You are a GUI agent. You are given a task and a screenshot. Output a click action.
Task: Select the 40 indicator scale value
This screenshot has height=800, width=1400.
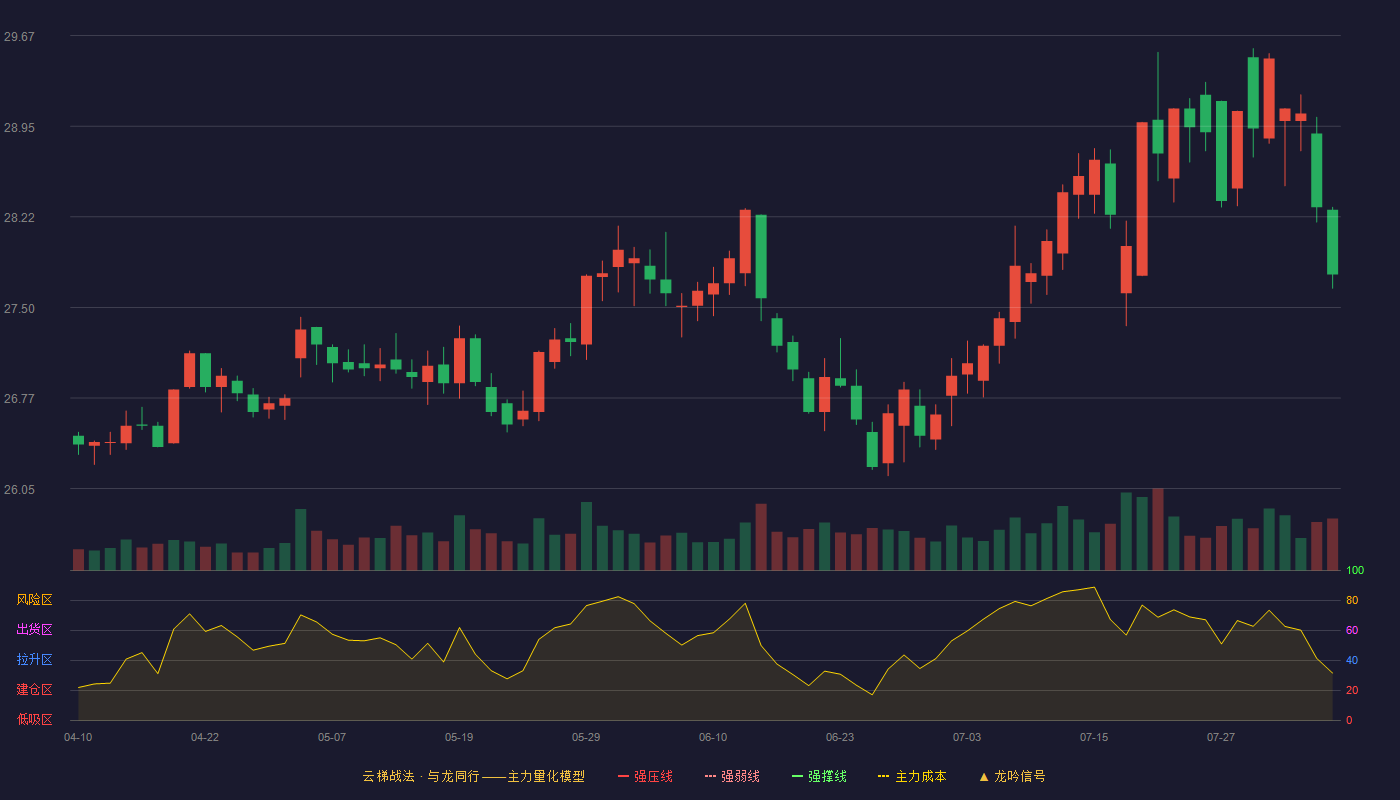(1352, 661)
